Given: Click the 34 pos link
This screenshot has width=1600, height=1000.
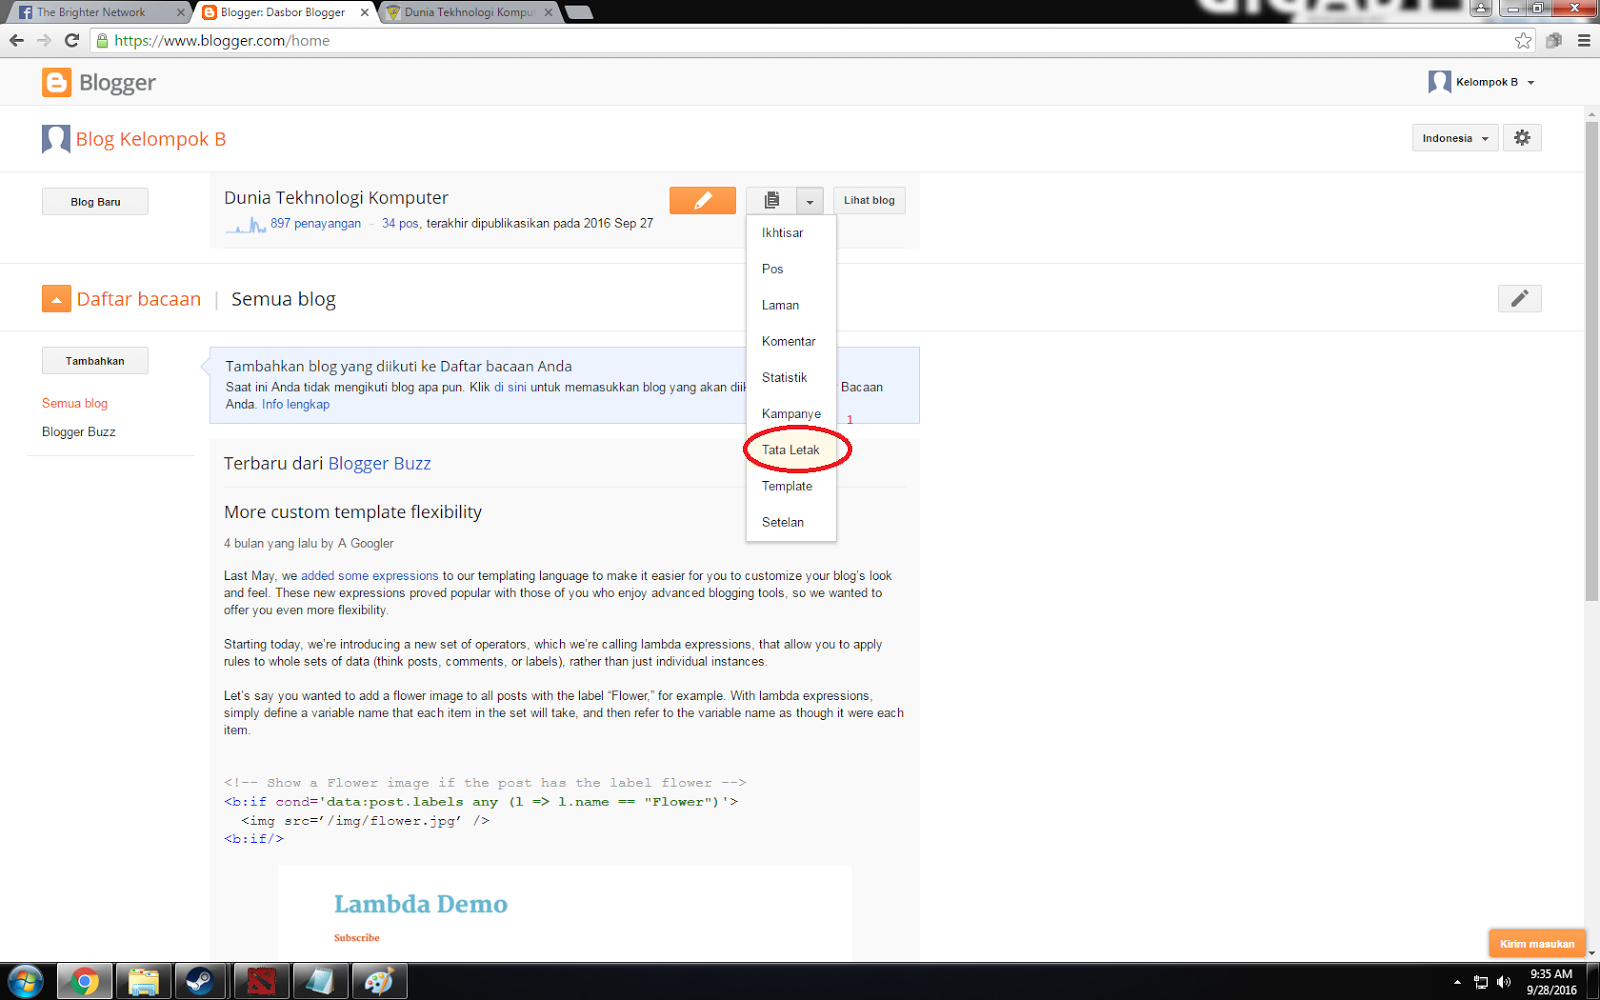Looking at the screenshot, I should pyautogui.click(x=400, y=223).
